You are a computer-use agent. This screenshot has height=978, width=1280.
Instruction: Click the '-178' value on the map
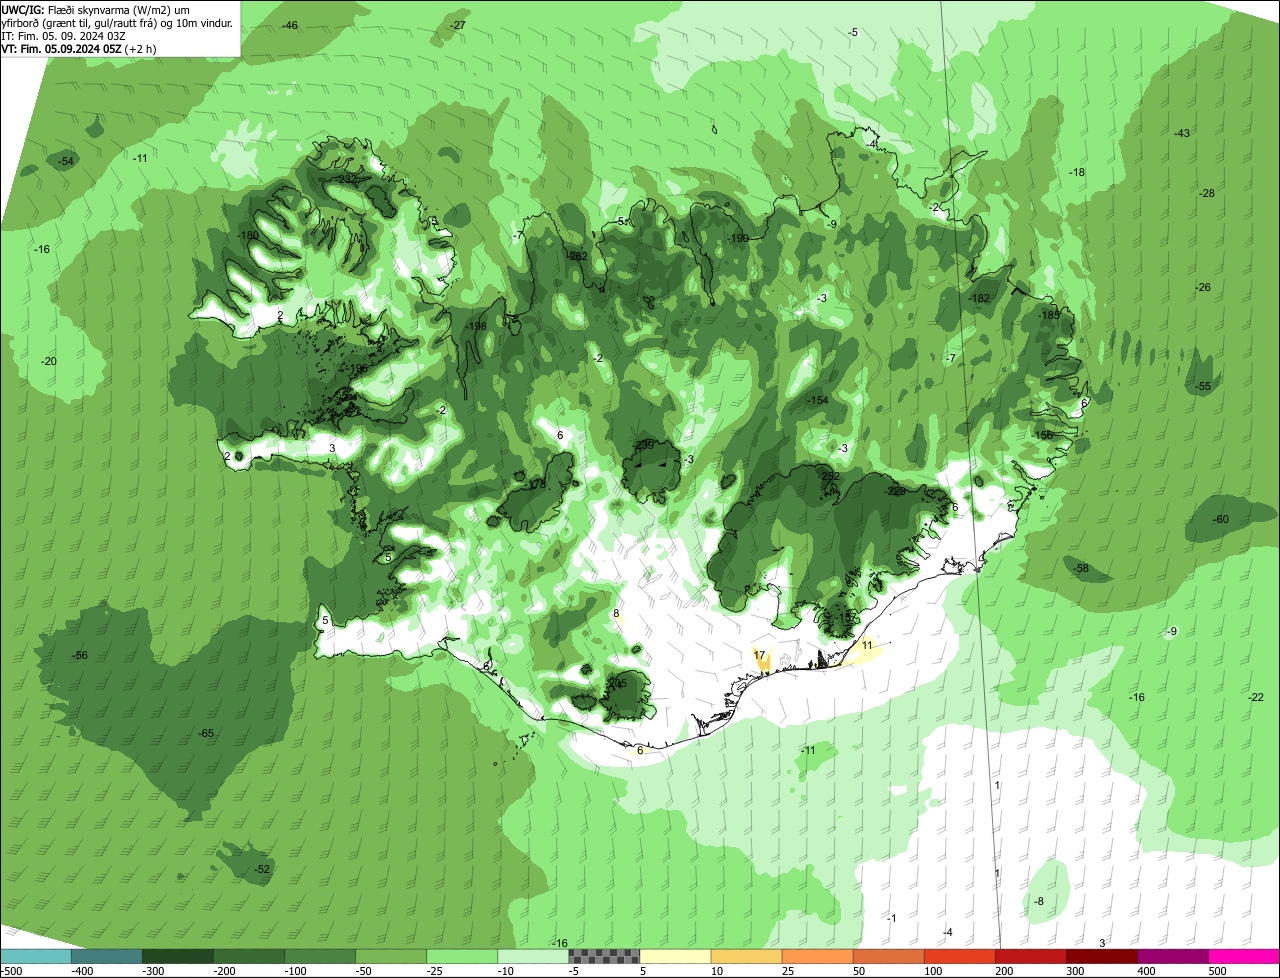[x=536, y=484]
